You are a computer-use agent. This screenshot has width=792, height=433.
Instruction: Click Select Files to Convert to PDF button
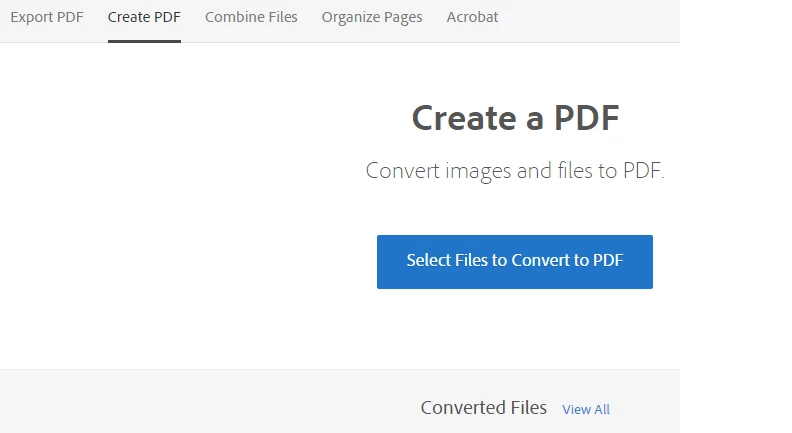(x=515, y=262)
